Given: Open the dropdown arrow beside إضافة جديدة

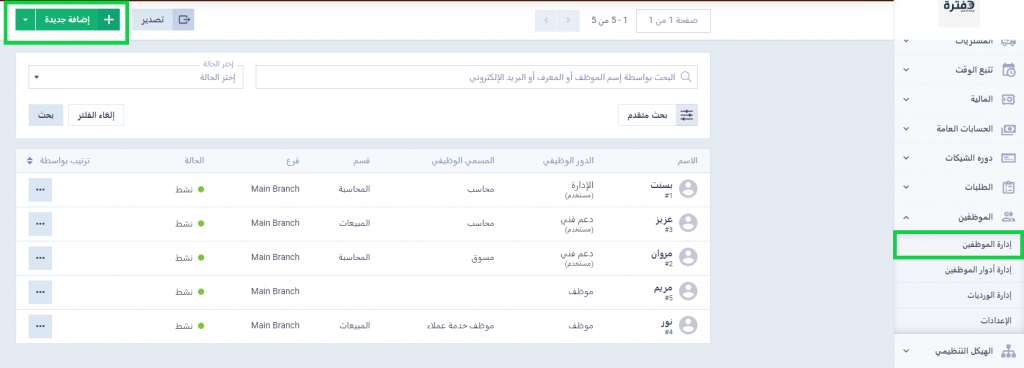Looking at the screenshot, I should click(x=25, y=20).
